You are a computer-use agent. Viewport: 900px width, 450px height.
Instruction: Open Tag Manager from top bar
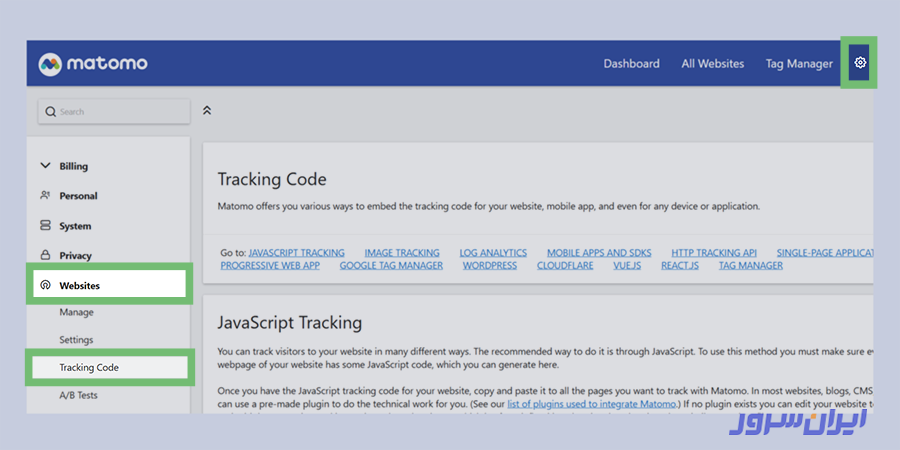click(799, 64)
